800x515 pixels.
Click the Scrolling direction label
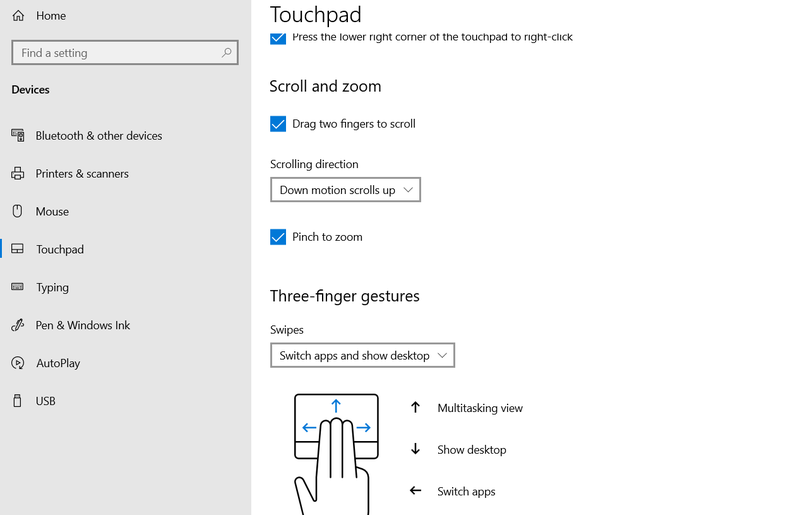coord(314,164)
